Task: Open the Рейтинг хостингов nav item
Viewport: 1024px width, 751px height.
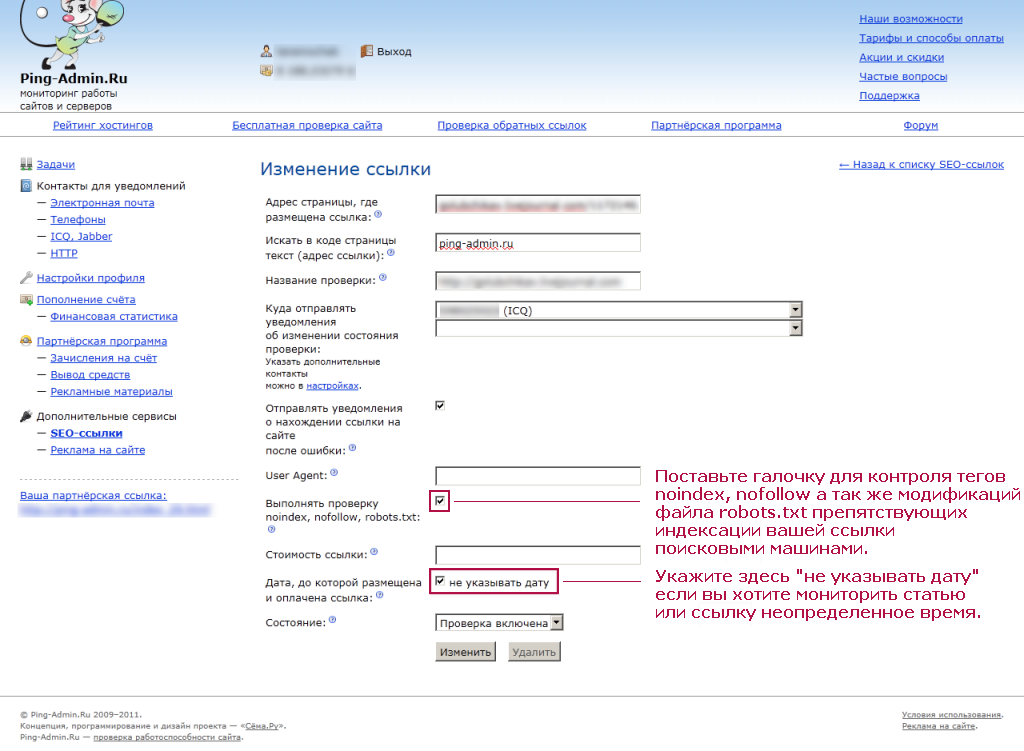Action: [103, 125]
